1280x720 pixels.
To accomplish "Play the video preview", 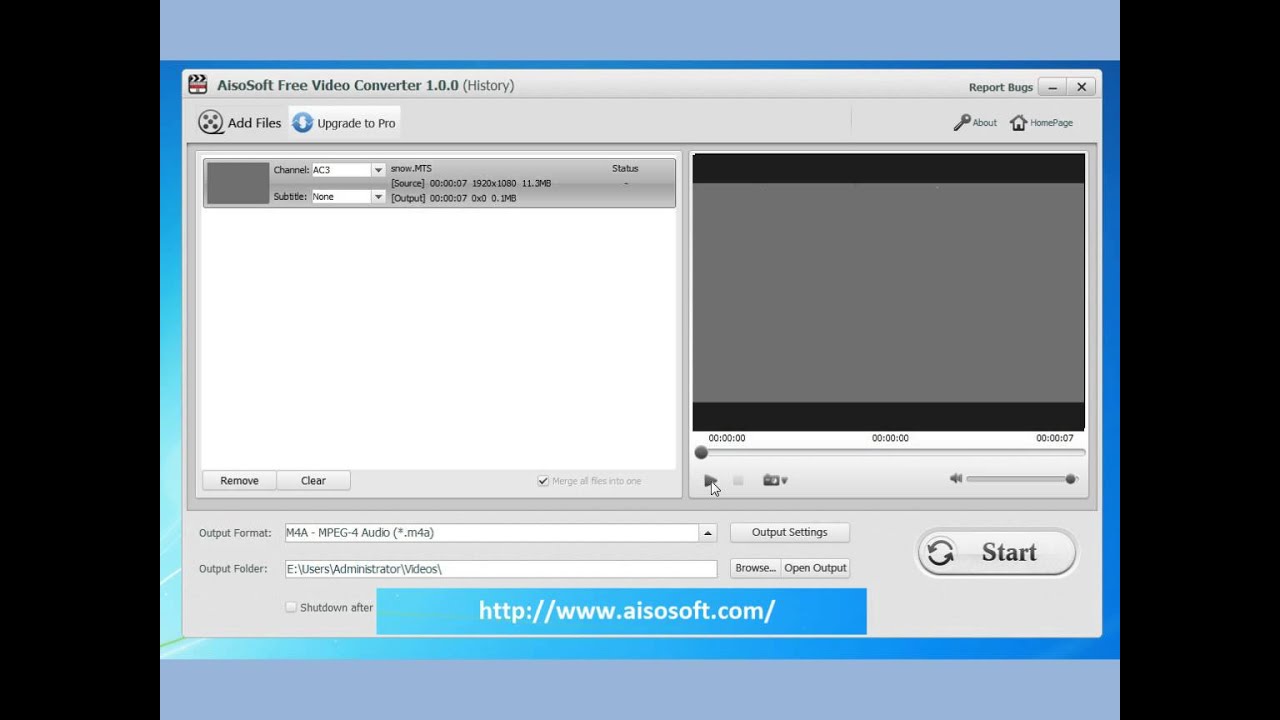I will point(710,480).
